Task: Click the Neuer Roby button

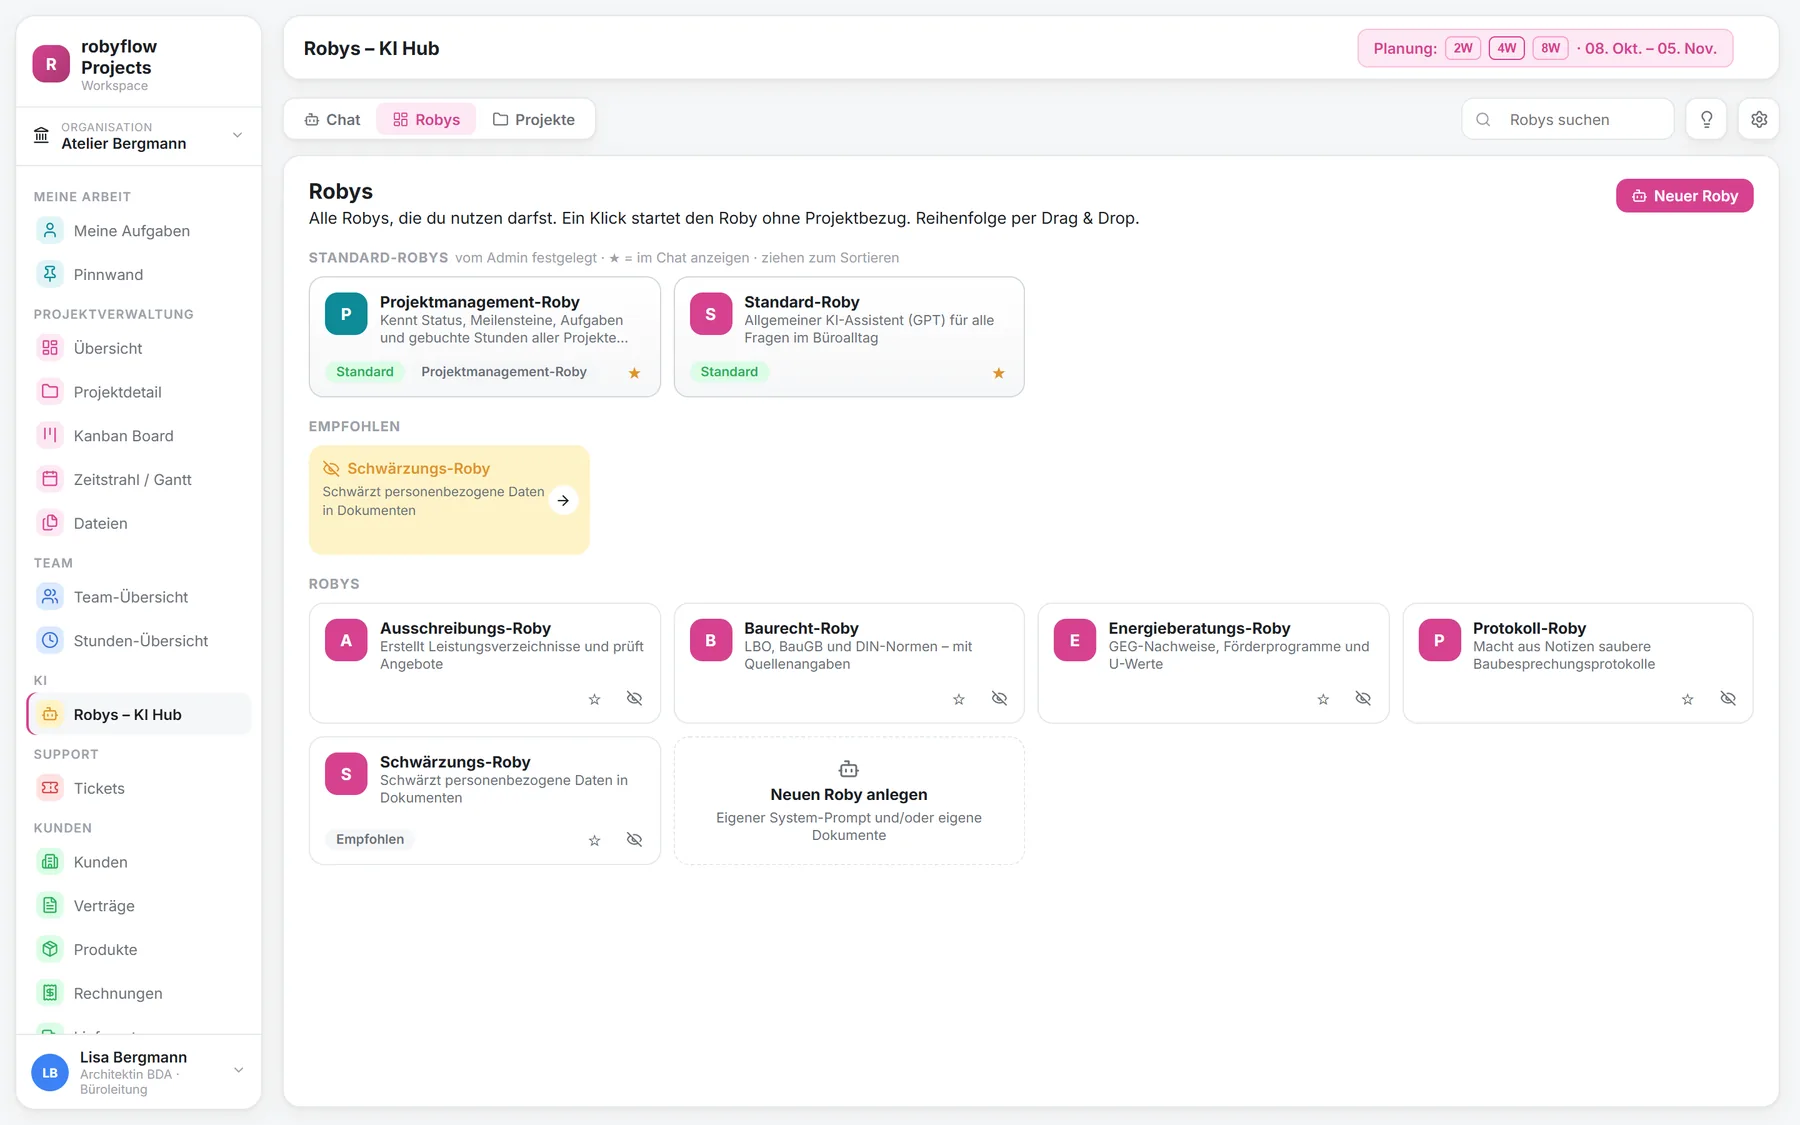Action: (x=1684, y=196)
